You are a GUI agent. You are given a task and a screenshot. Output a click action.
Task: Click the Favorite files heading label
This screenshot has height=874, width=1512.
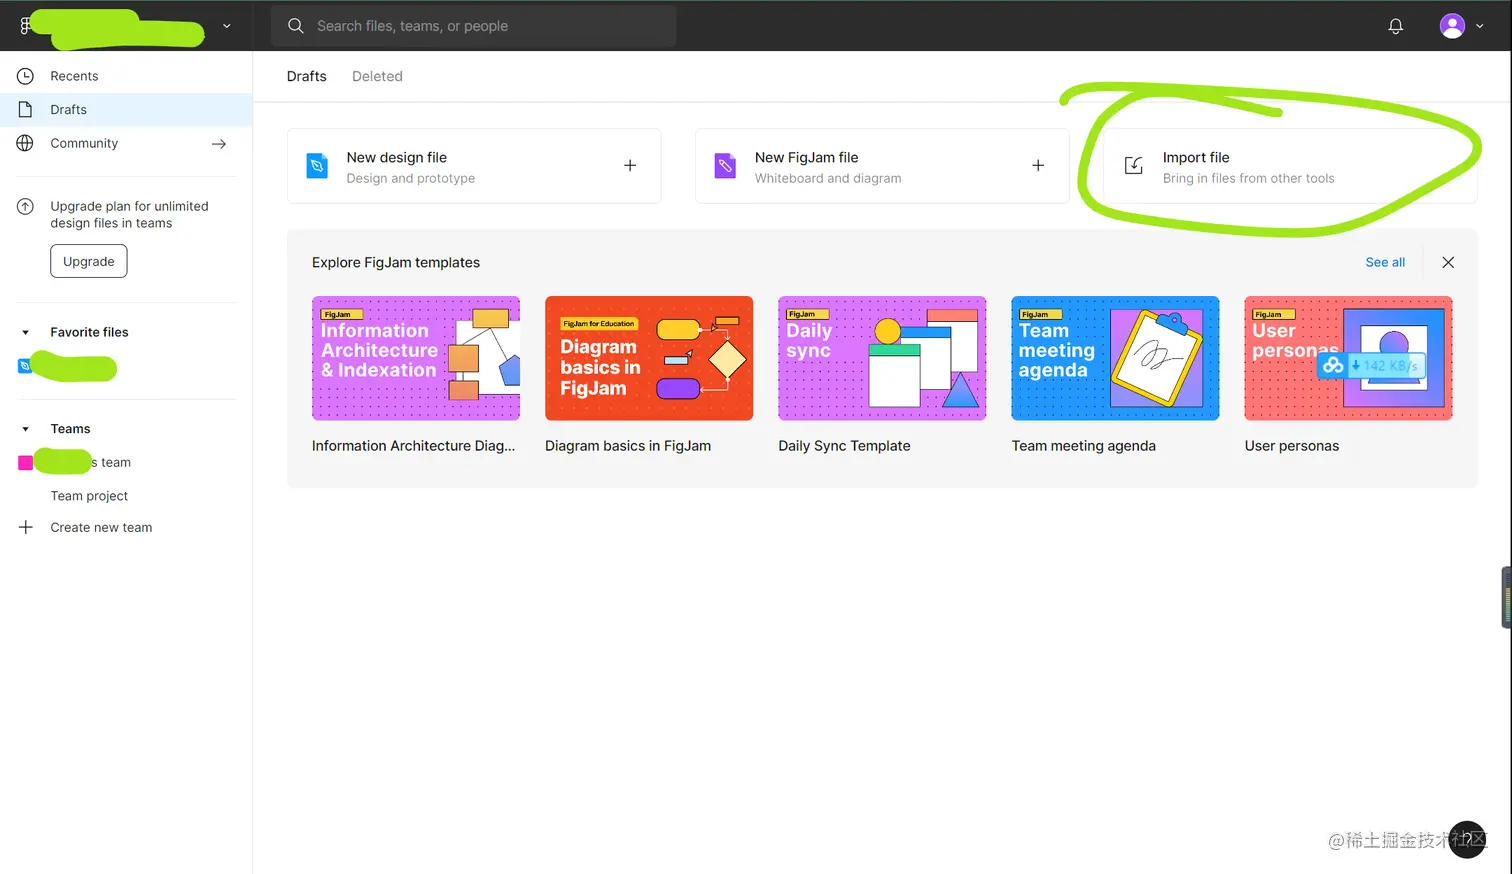click(89, 332)
